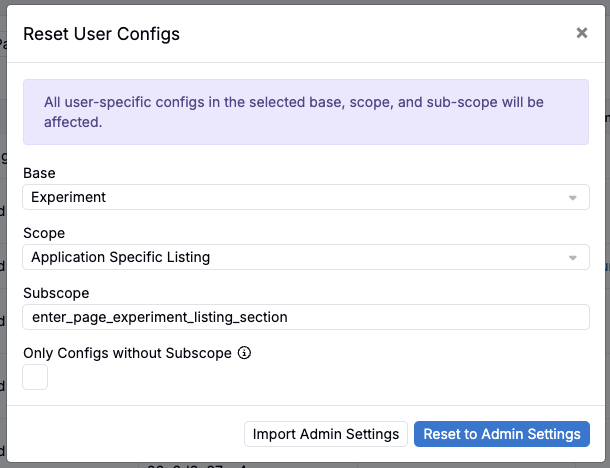Select the Experiment text in the Base field
Screen dimensions: 610x468
[x=68, y=197]
